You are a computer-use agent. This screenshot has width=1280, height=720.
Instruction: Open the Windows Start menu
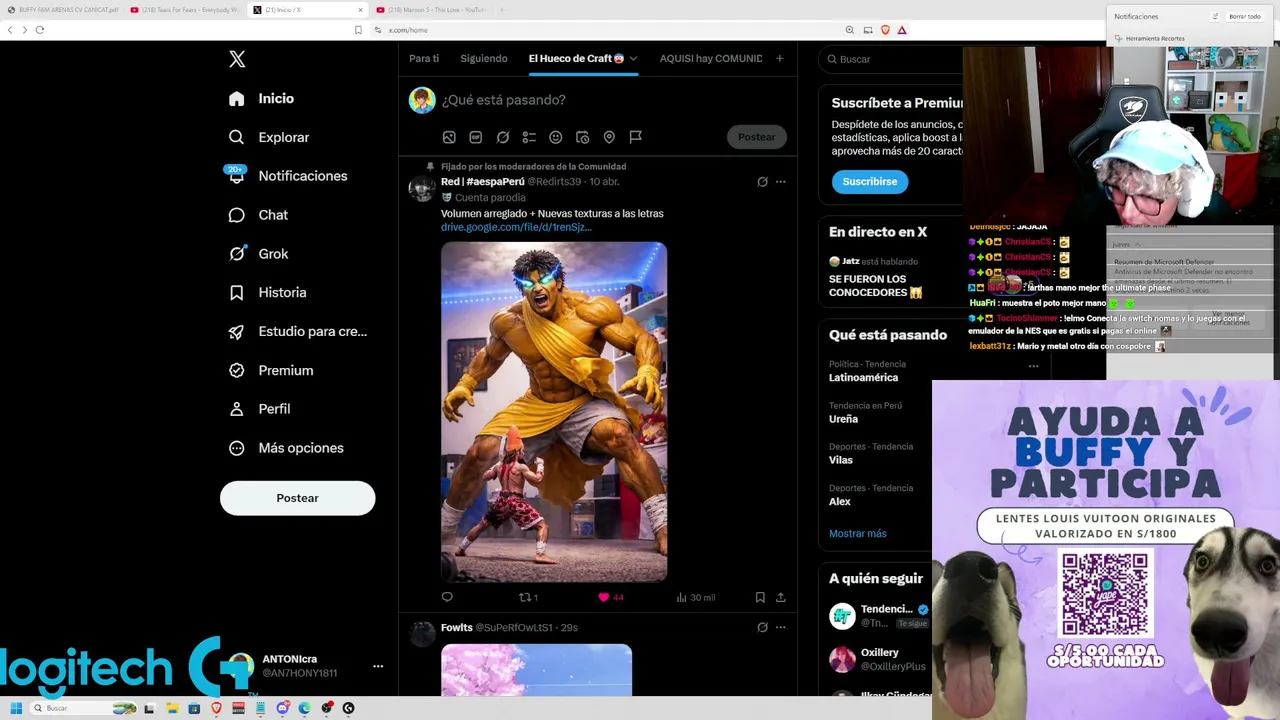pos(16,708)
